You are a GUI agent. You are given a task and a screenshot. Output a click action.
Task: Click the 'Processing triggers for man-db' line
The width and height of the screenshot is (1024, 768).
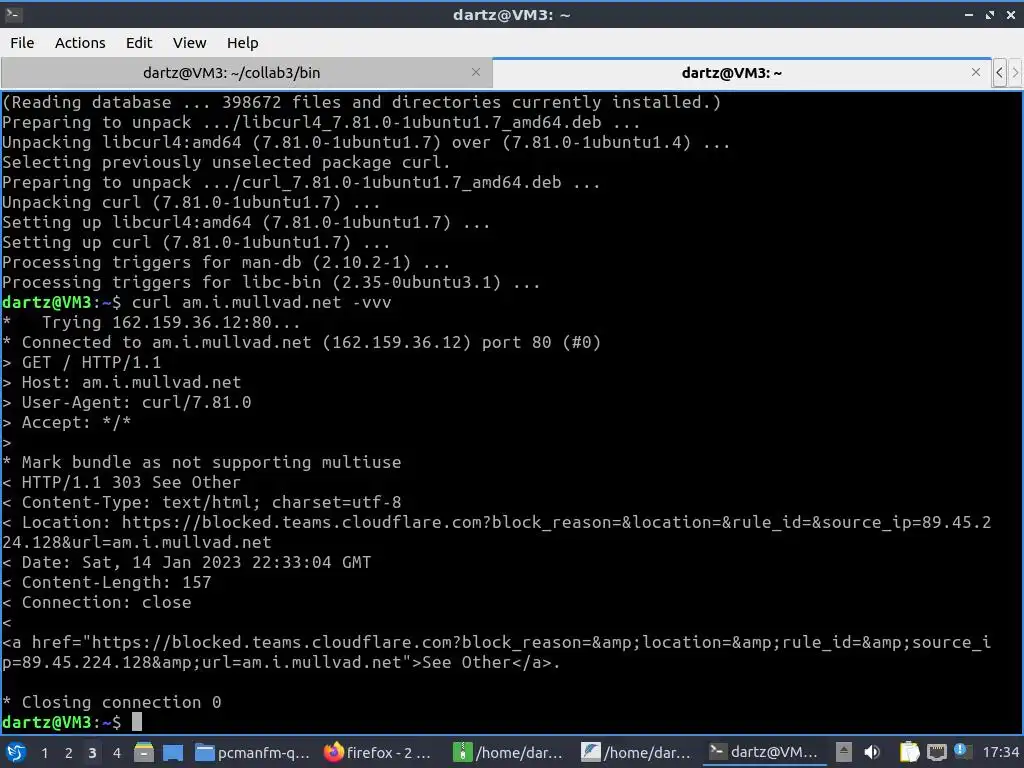[x=226, y=263]
